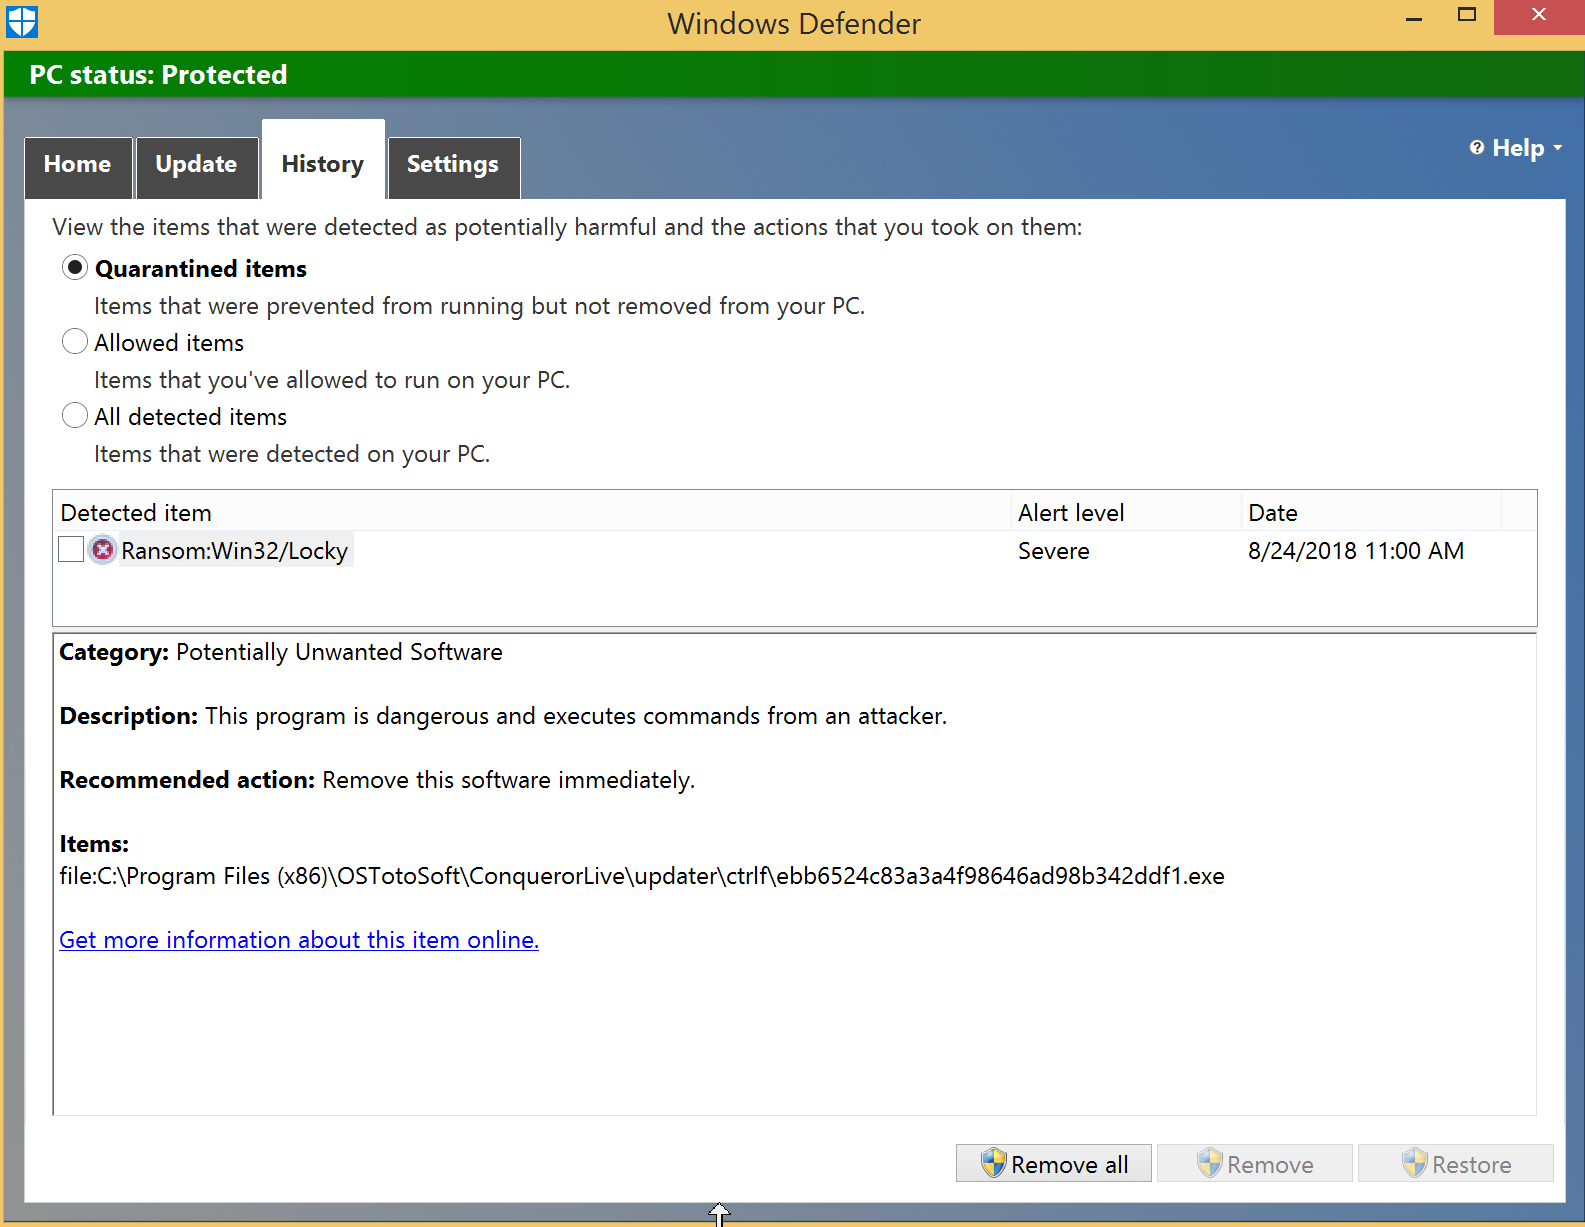1585x1227 pixels.
Task: Sort by the Alert level column header
Action: (x=1126, y=512)
